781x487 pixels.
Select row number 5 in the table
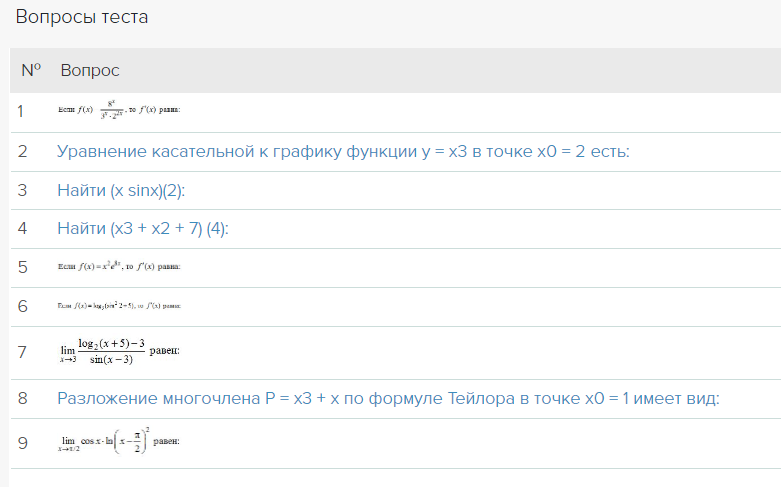(22, 267)
